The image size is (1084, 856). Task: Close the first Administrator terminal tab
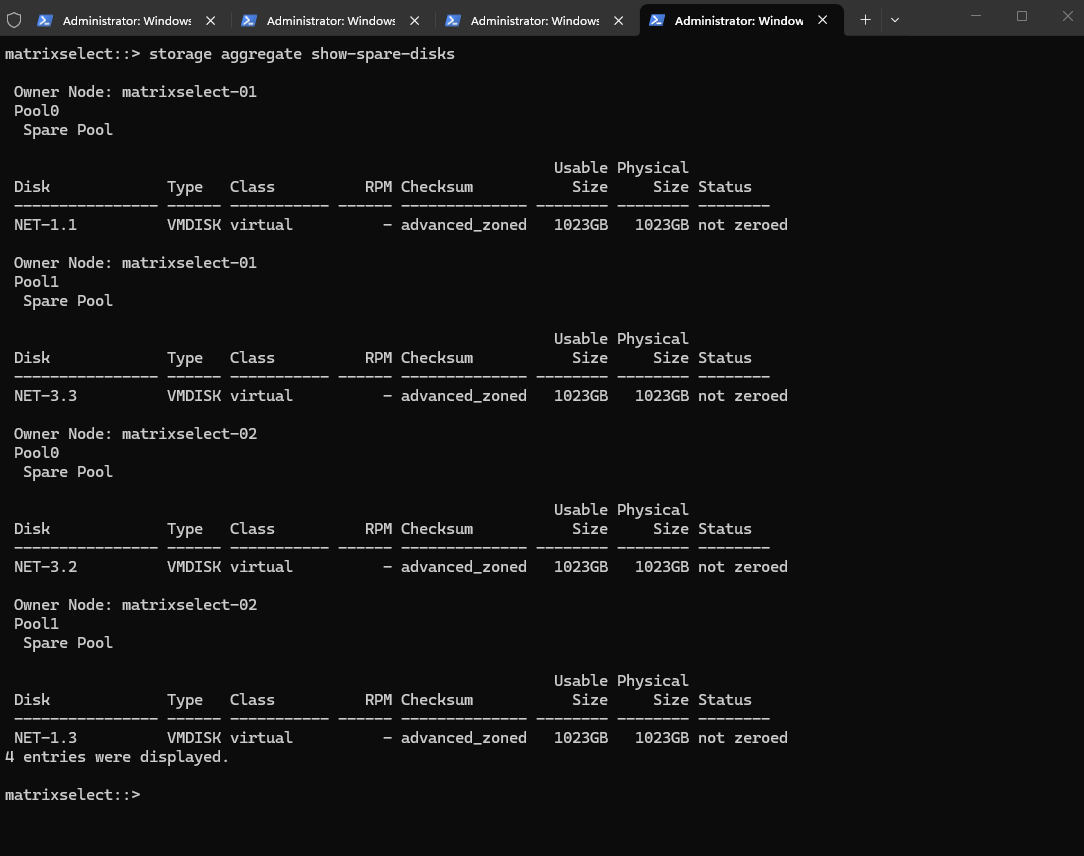pyautogui.click(x=210, y=20)
